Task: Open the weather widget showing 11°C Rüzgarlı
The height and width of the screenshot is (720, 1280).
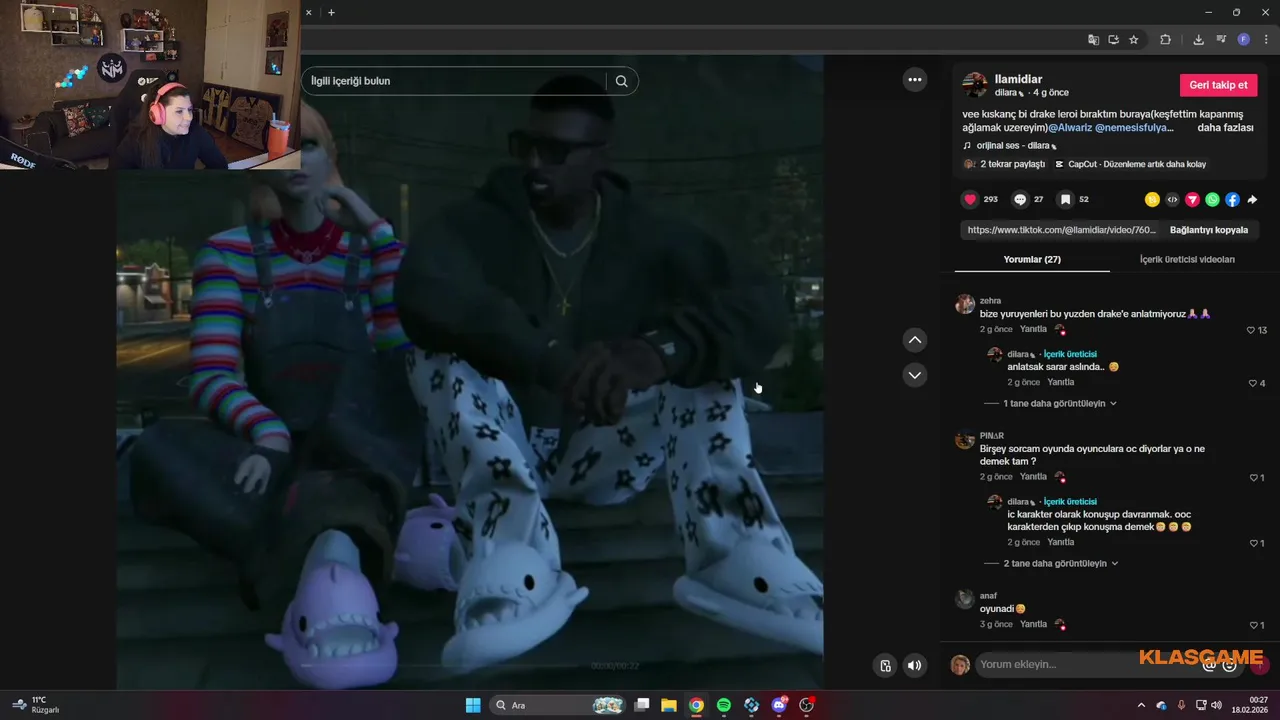Action: pyautogui.click(x=36, y=705)
